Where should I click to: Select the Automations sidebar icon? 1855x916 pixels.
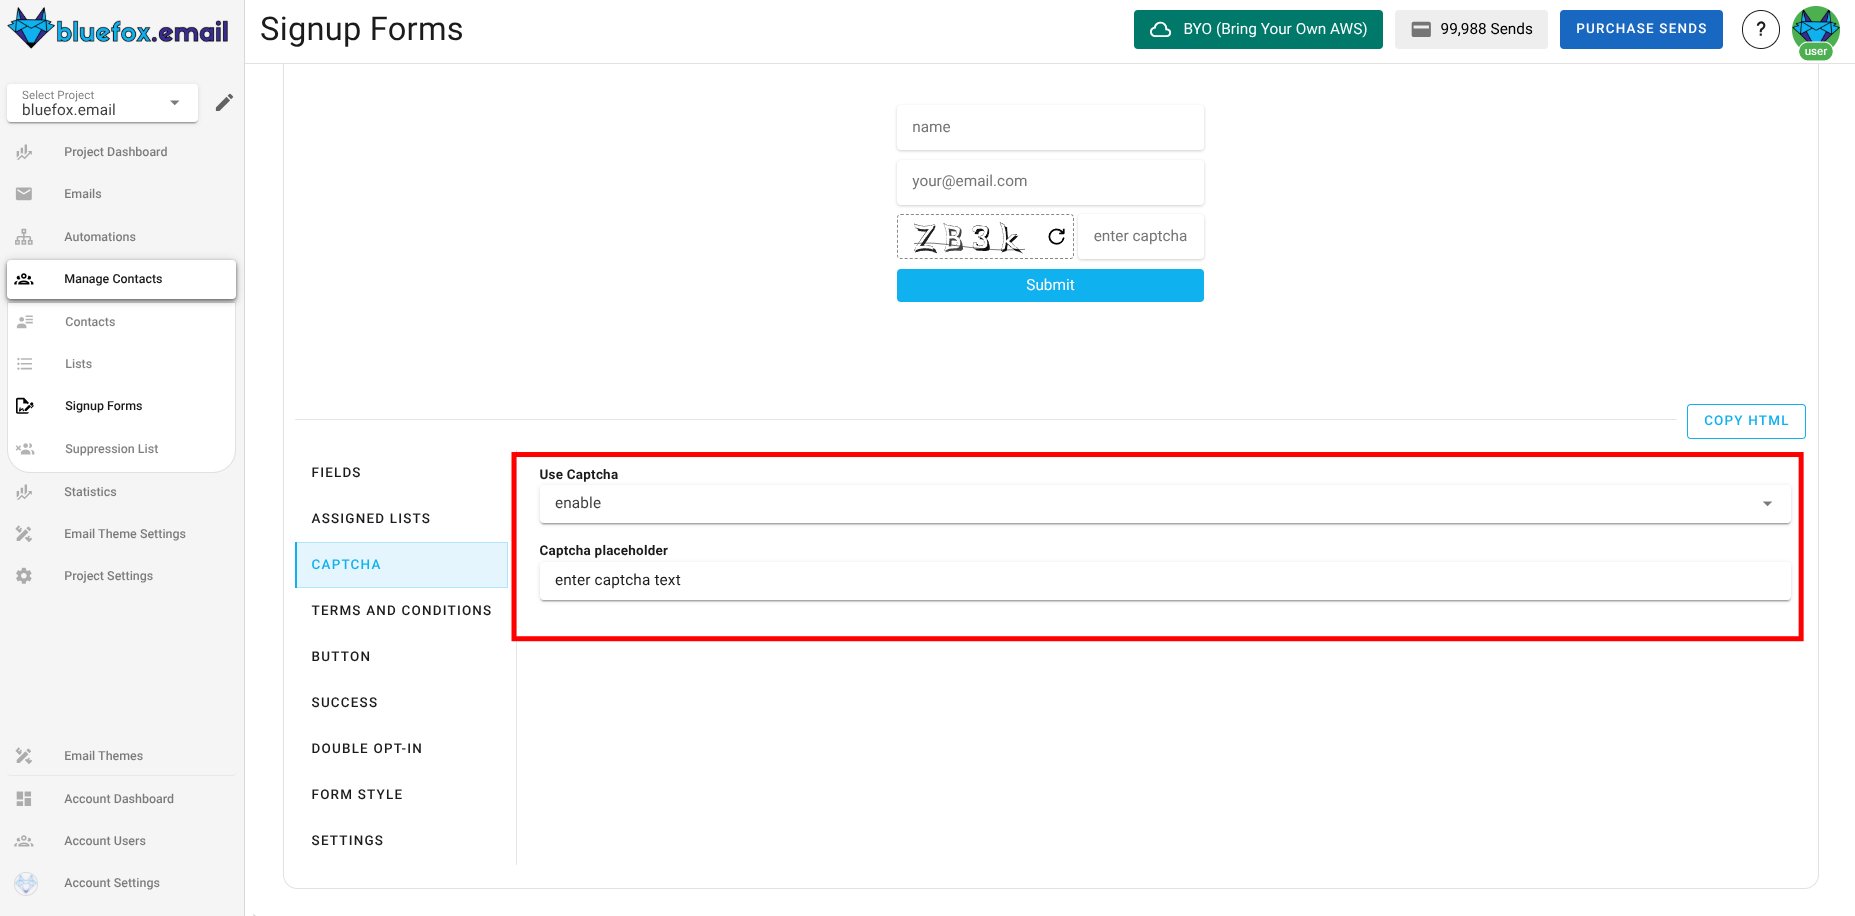click(24, 236)
